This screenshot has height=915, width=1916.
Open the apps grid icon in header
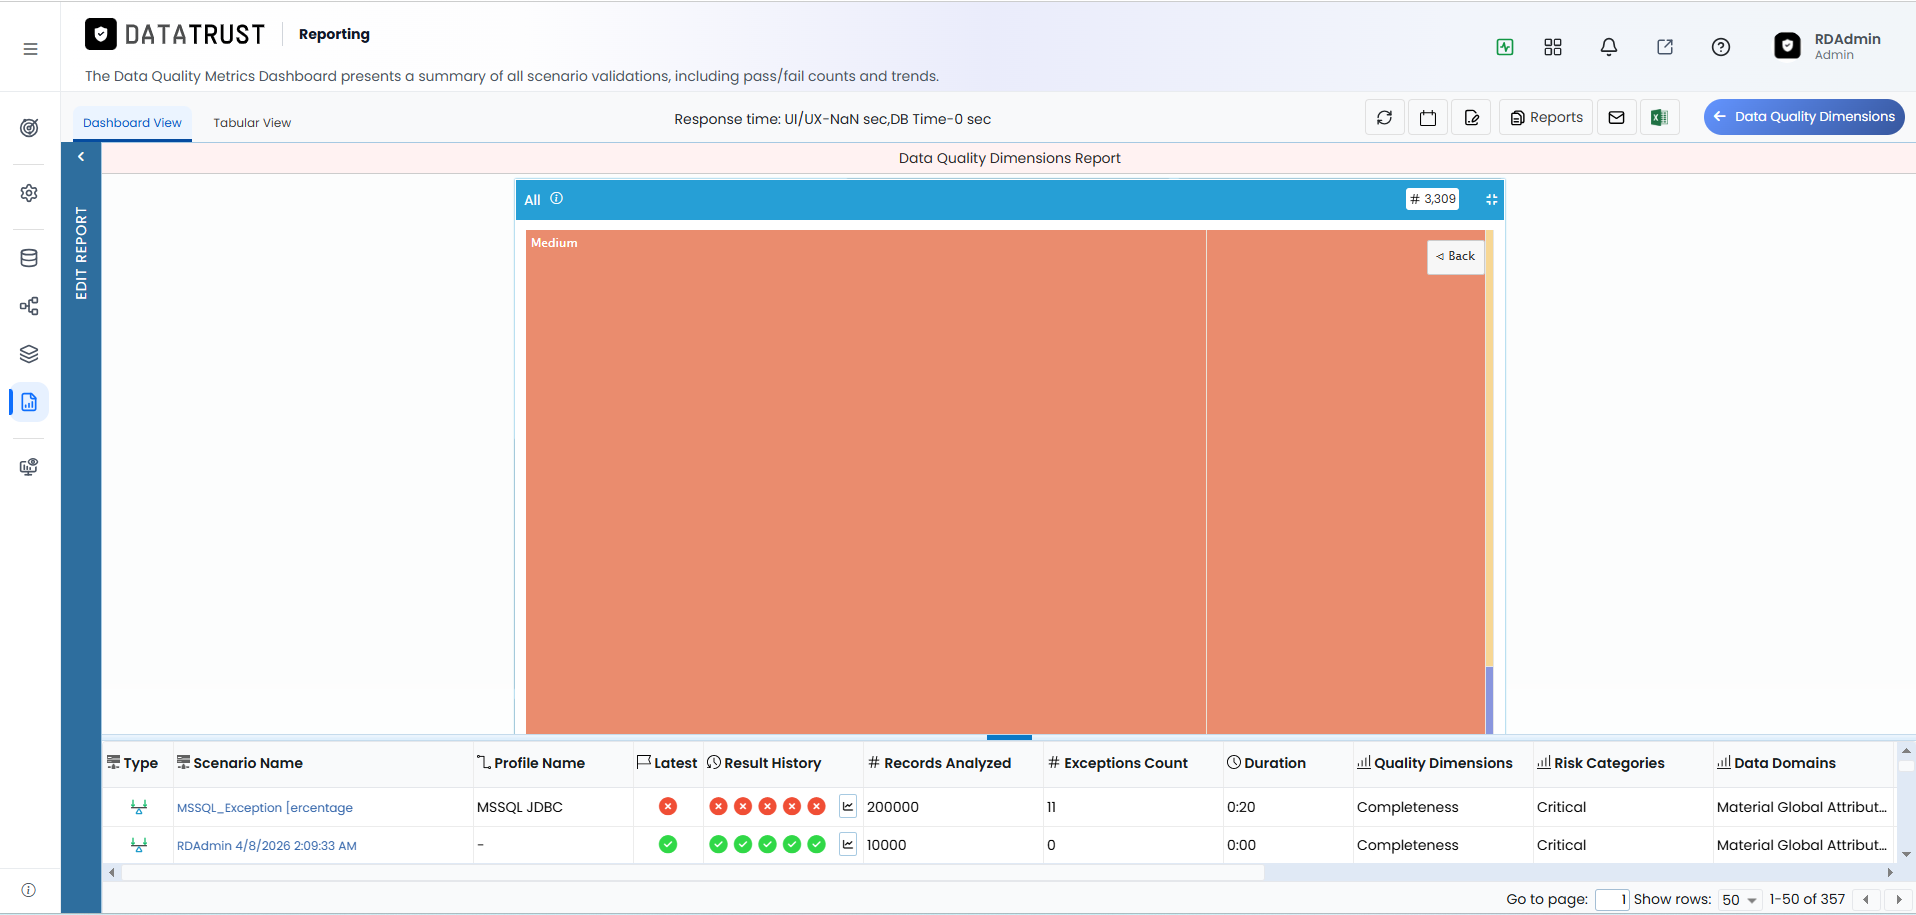1552,47
